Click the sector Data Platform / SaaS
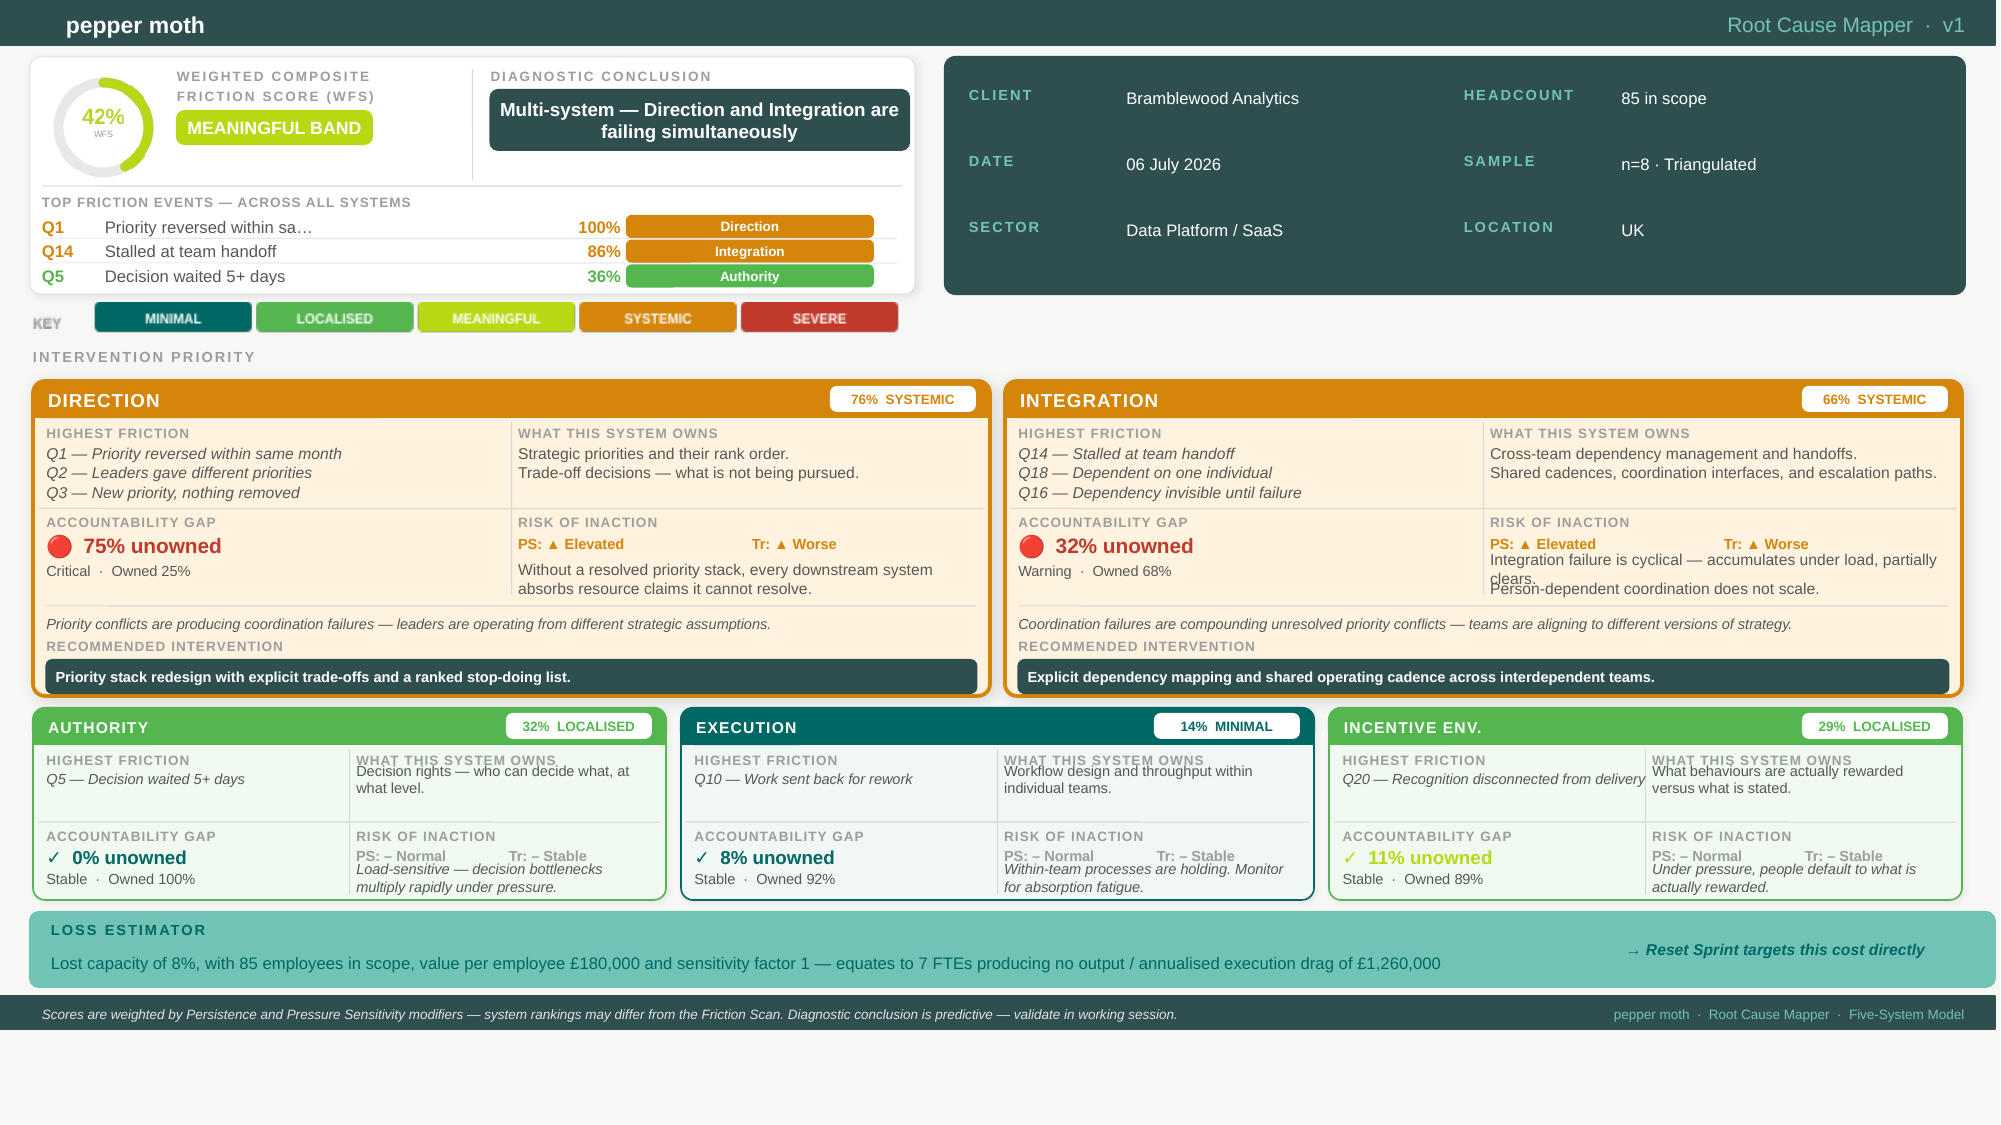 (x=1204, y=230)
